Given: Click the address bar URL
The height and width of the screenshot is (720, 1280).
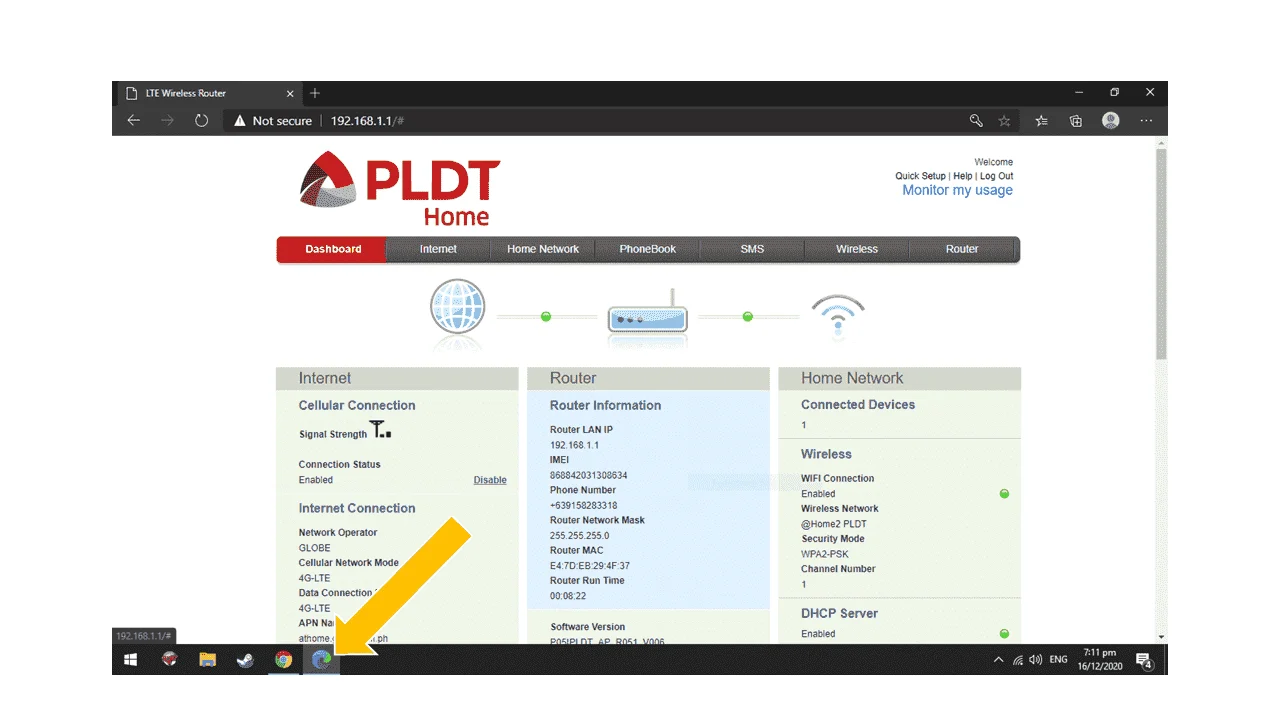Looking at the screenshot, I should (x=367, y=121).
